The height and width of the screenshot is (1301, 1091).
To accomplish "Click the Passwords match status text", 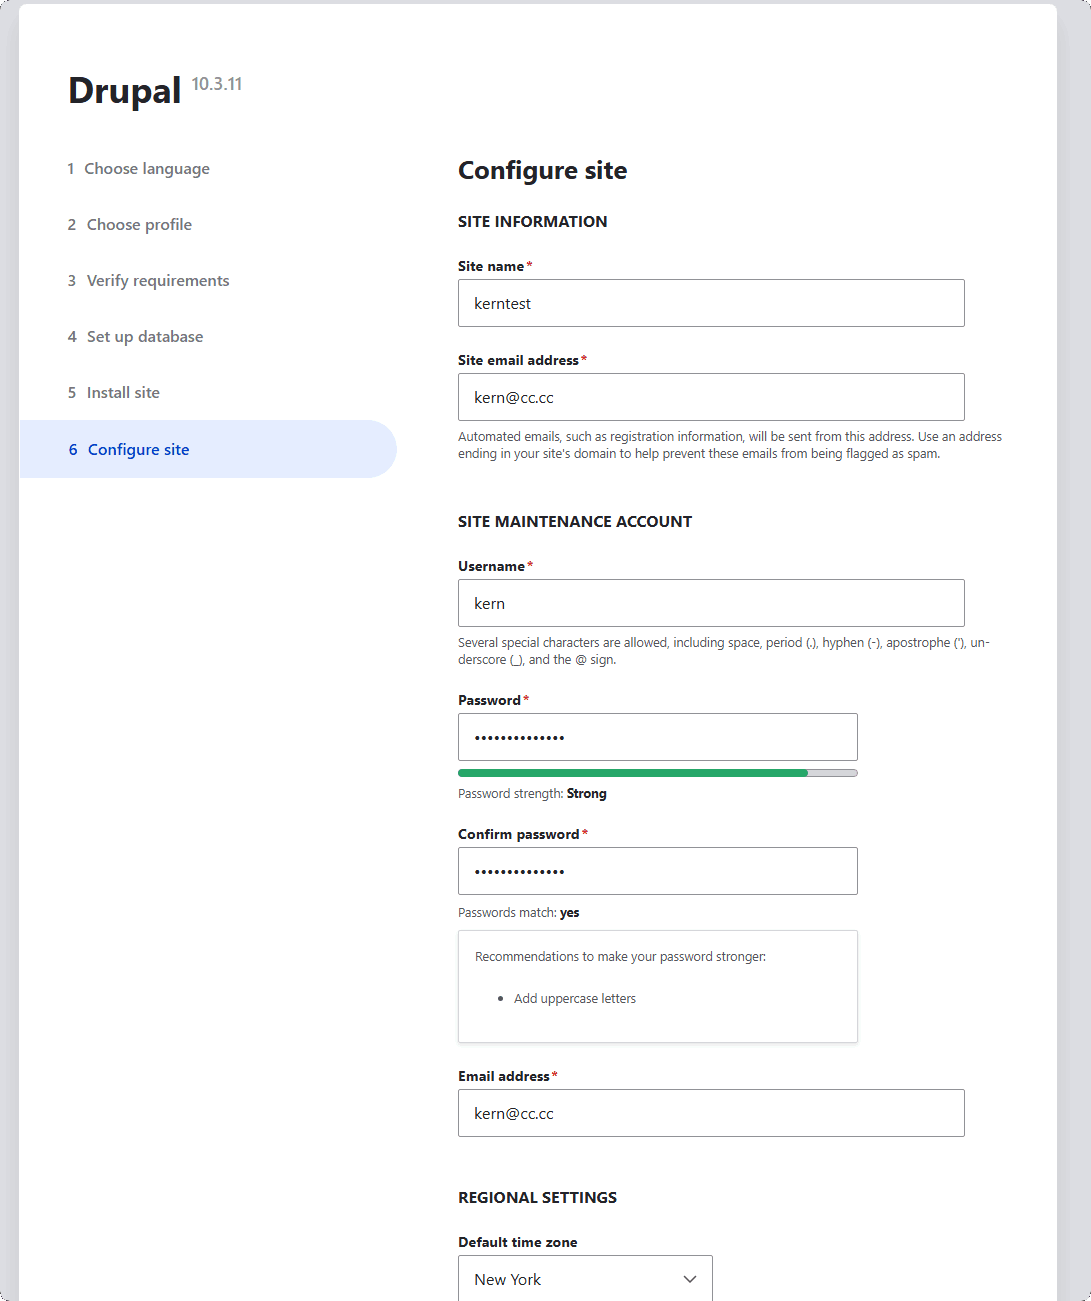I will point(518,913).
